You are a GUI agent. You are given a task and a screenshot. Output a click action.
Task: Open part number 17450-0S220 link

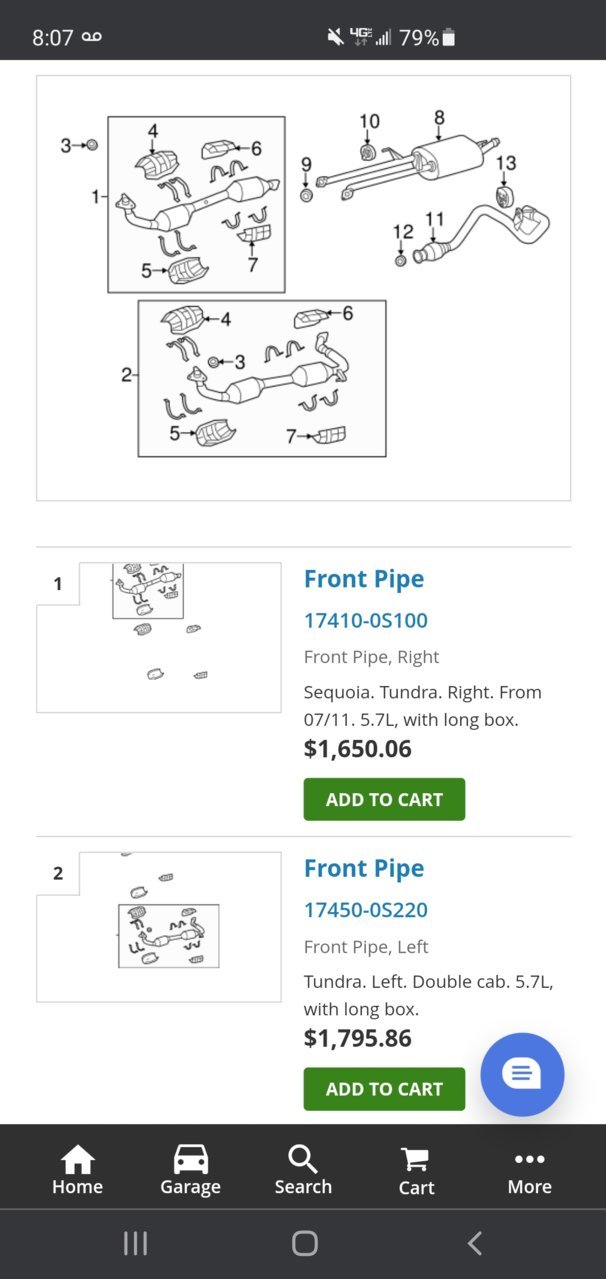click(x=366, y=910)
